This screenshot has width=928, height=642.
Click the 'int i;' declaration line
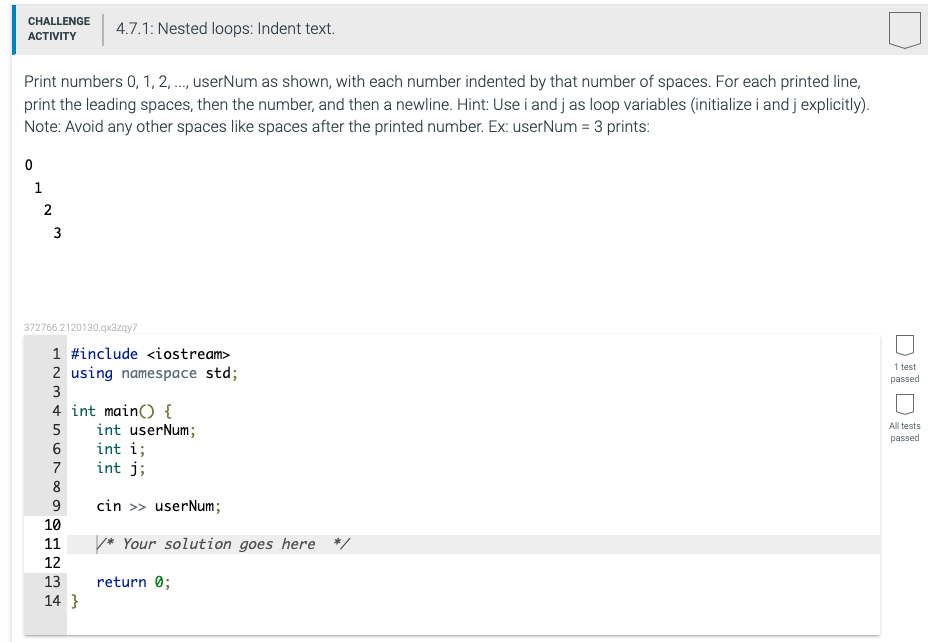pos(121,449)
